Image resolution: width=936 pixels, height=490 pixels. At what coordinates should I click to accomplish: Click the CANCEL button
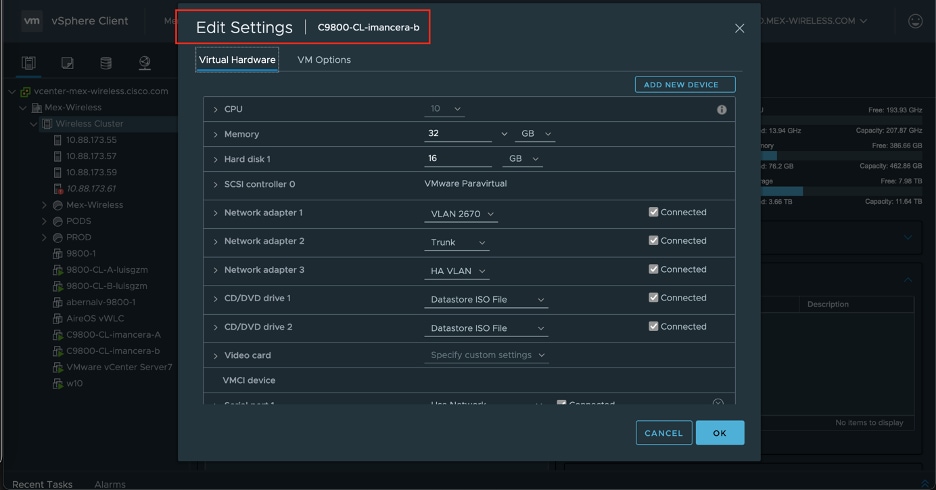point(664,433)
